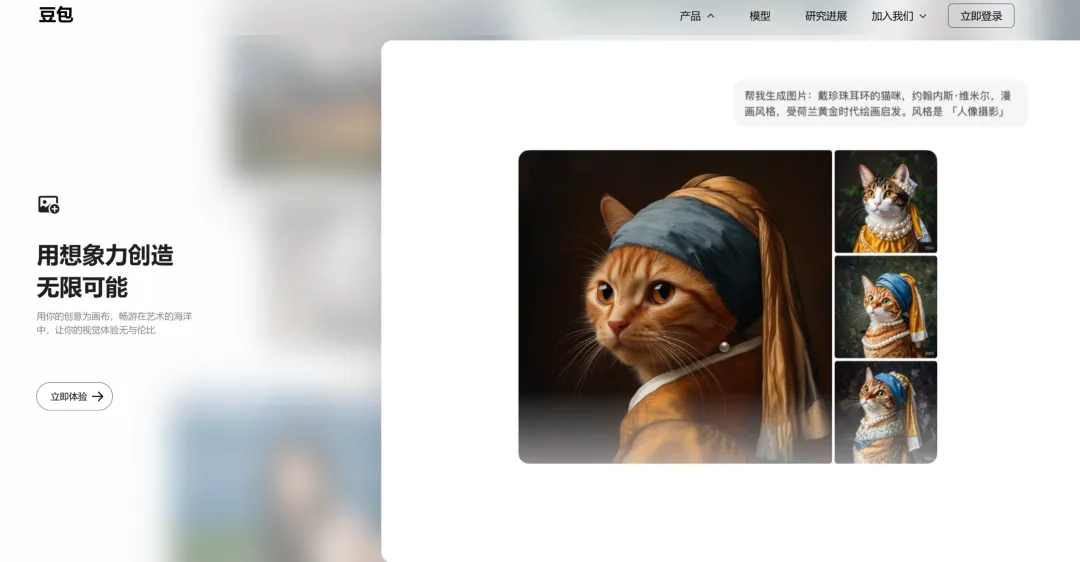
Task: Click the 豆包 logo
Action: pyautogui.click(x=56, y=14)
